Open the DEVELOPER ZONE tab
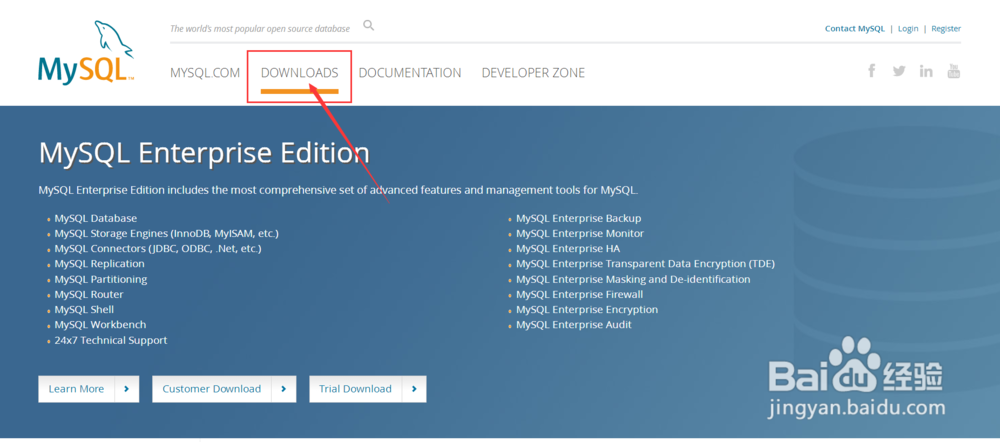The width and height of the screenshot is (1000, 442). point(533,73)
